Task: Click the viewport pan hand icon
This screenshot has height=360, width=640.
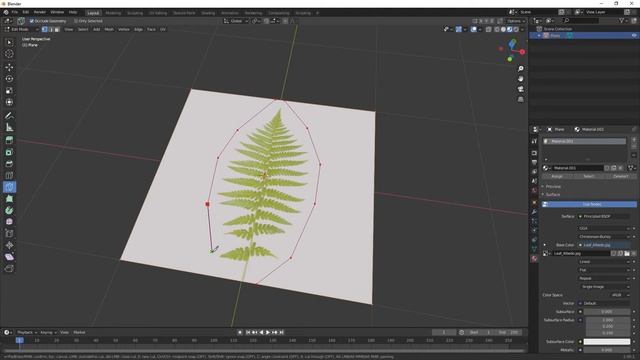Action: [x=520, y=79]
